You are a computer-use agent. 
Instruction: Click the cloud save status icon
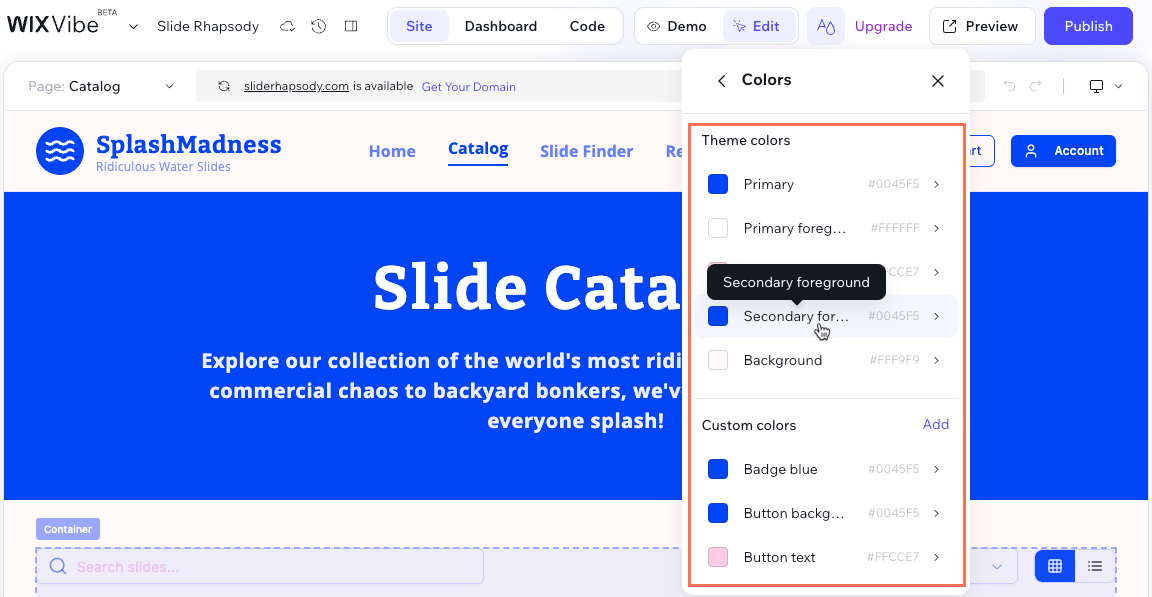pyautogui.click(x=287, y=27)
